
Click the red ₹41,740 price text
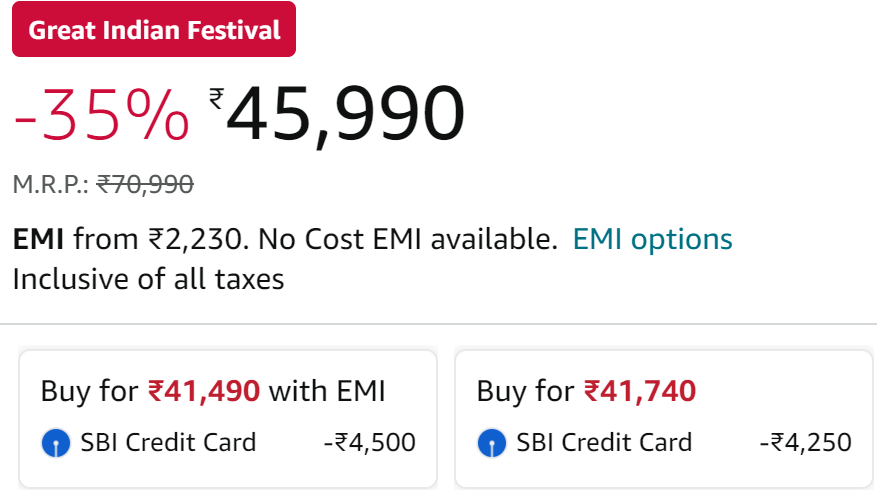[x=640, y=390]
